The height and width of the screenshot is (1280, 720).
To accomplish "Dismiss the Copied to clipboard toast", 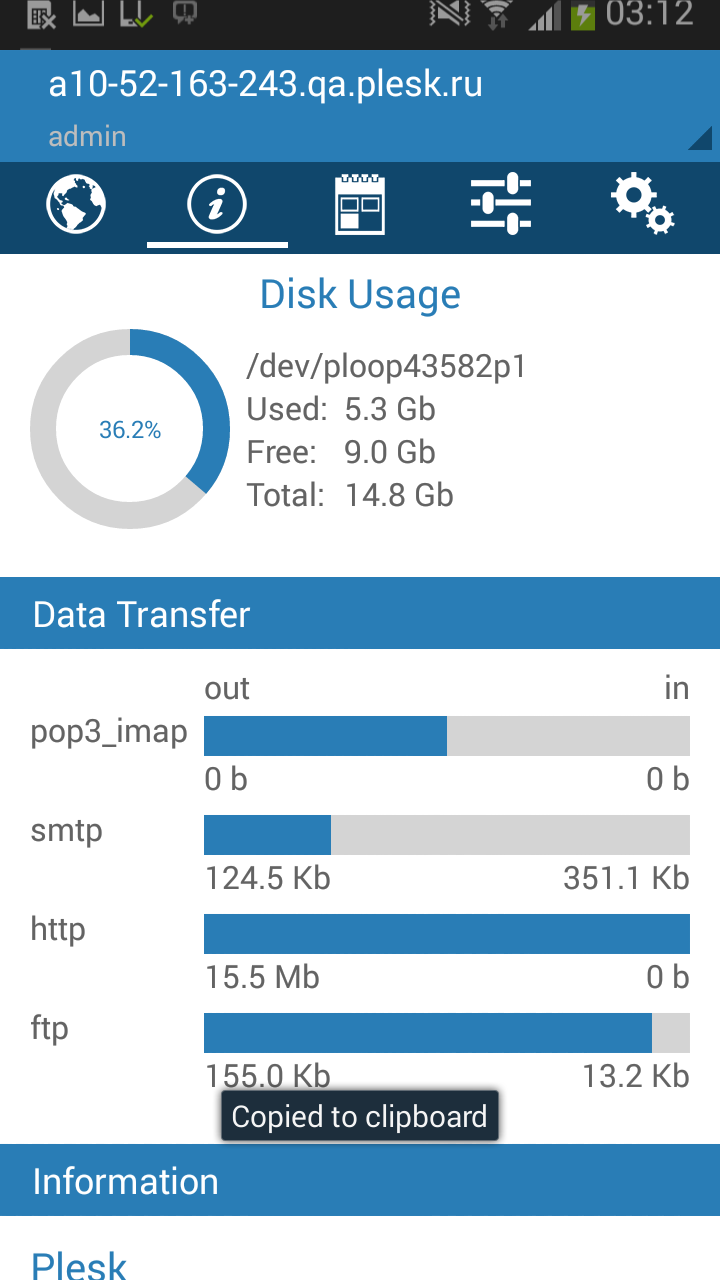I will [360, 1116].
